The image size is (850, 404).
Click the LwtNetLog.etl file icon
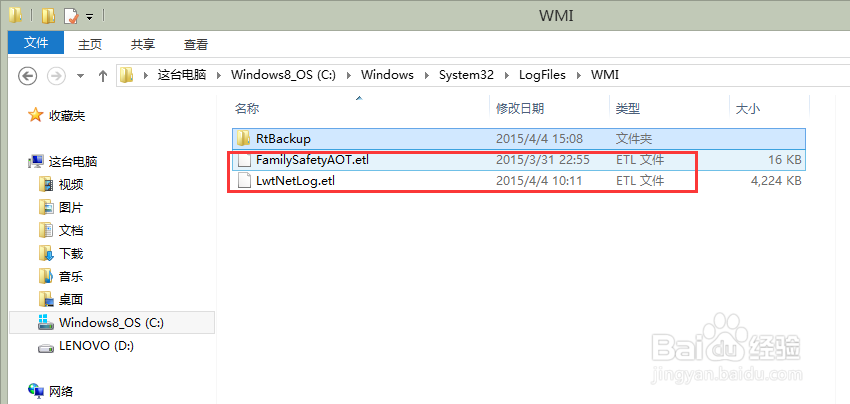[x=243, y=181]
